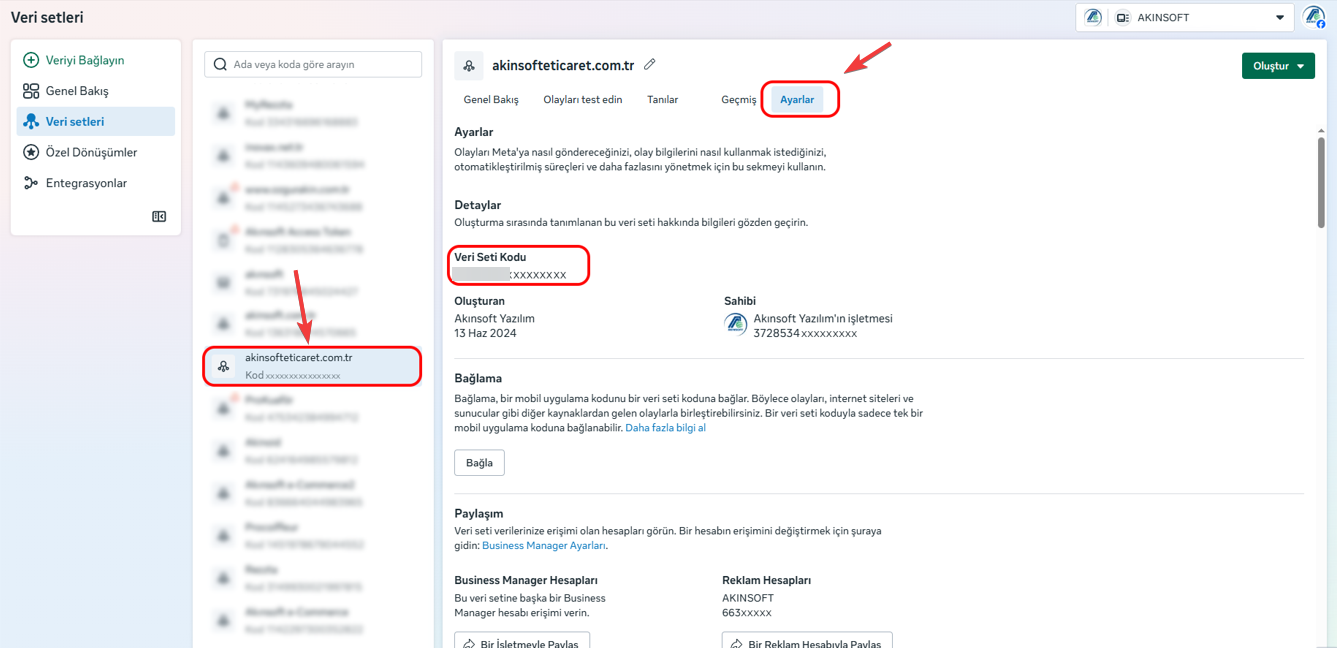Screen dimensions: 1337x648
Task: Click the dataset search input field
Action: [314, 64]
